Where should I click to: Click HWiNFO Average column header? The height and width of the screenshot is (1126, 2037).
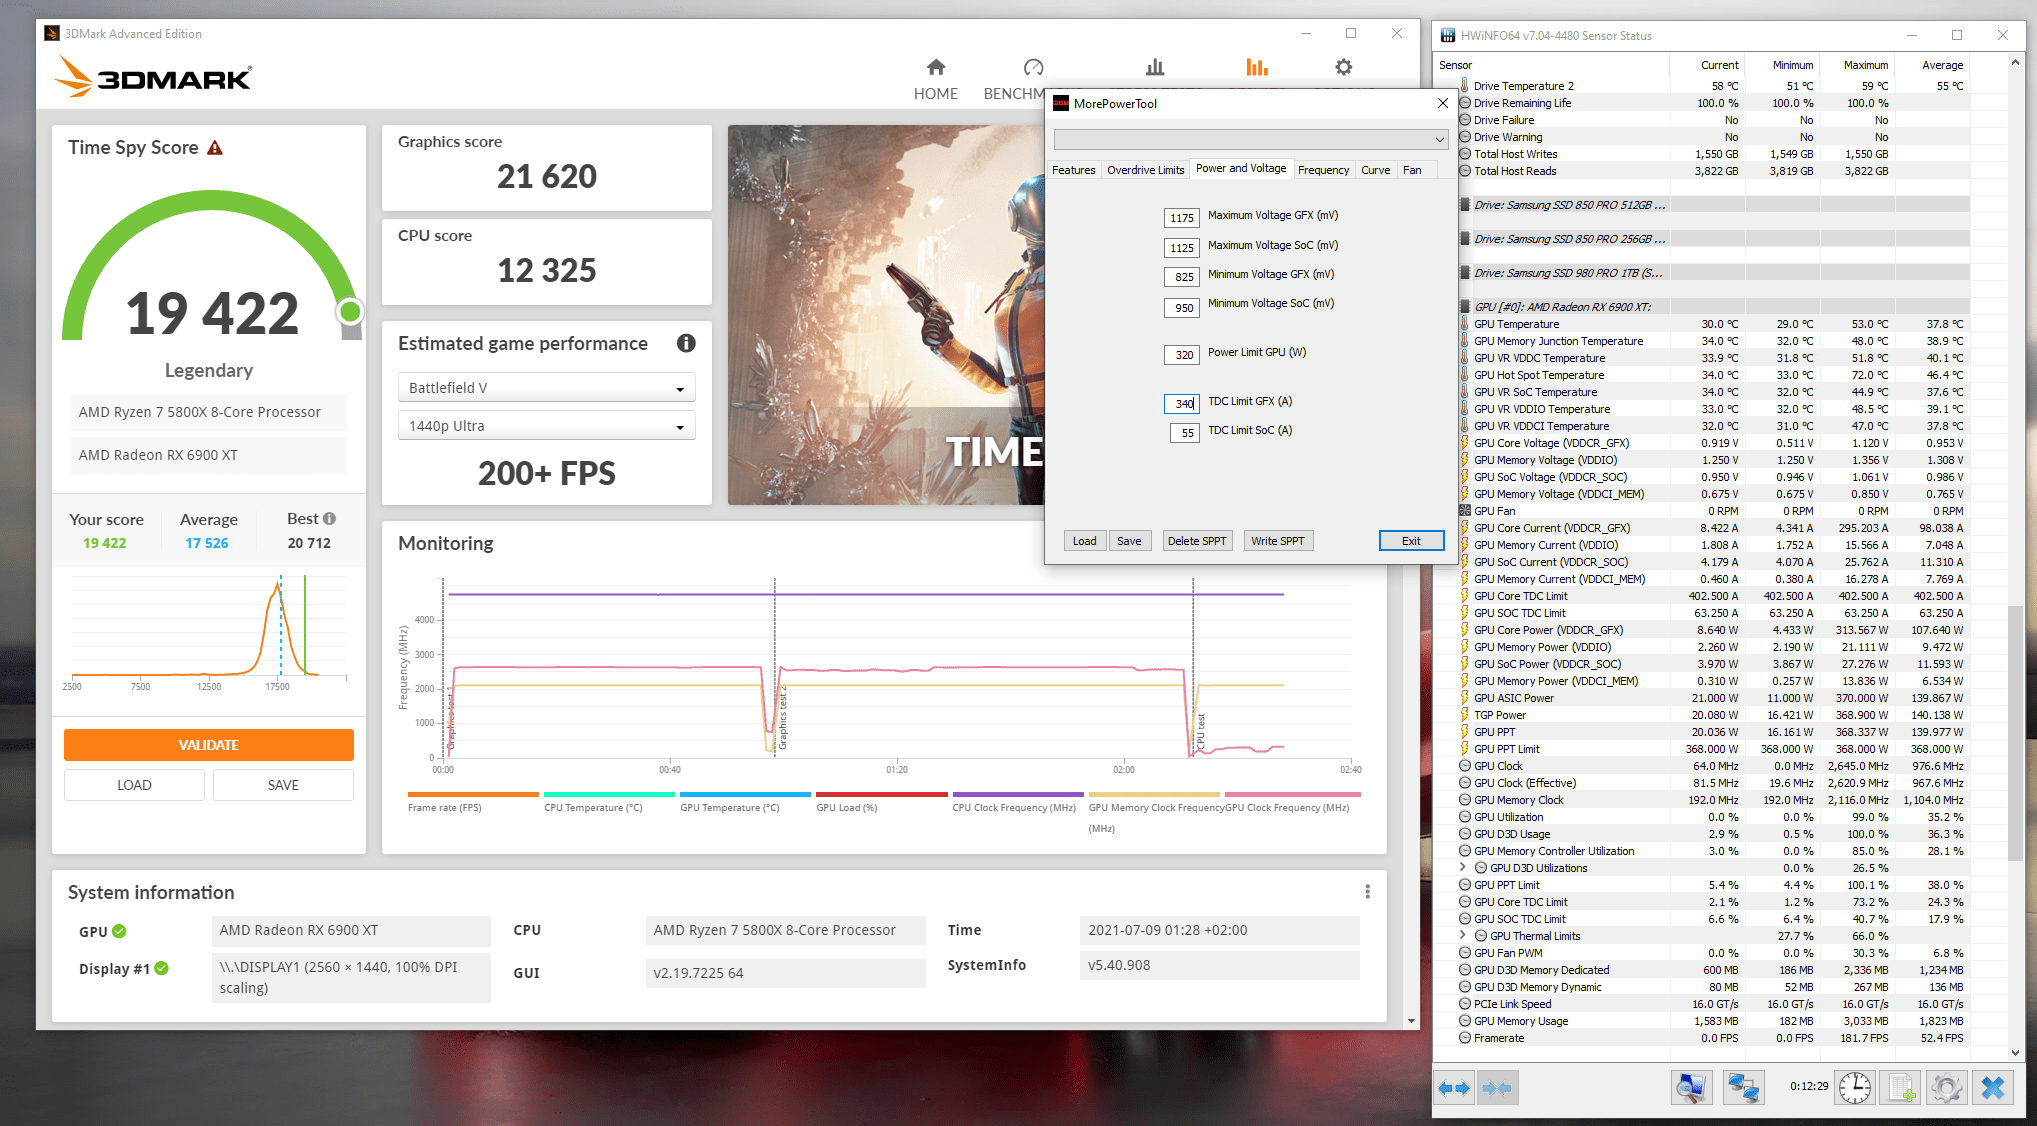coord(1932,65)
